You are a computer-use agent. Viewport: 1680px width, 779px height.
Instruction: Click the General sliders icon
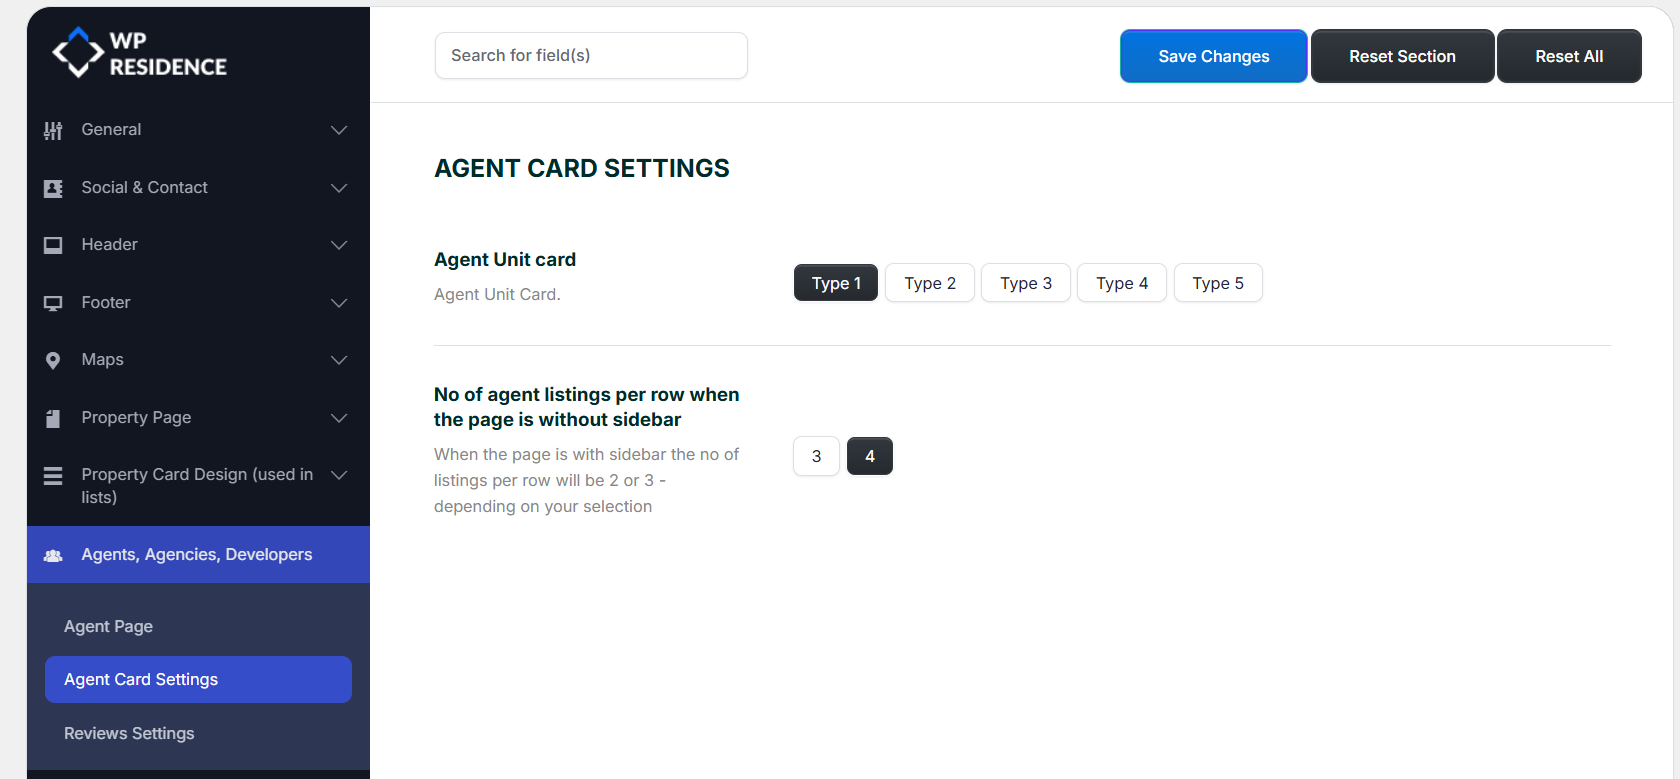pyautogui.click(x=53, y=131)
